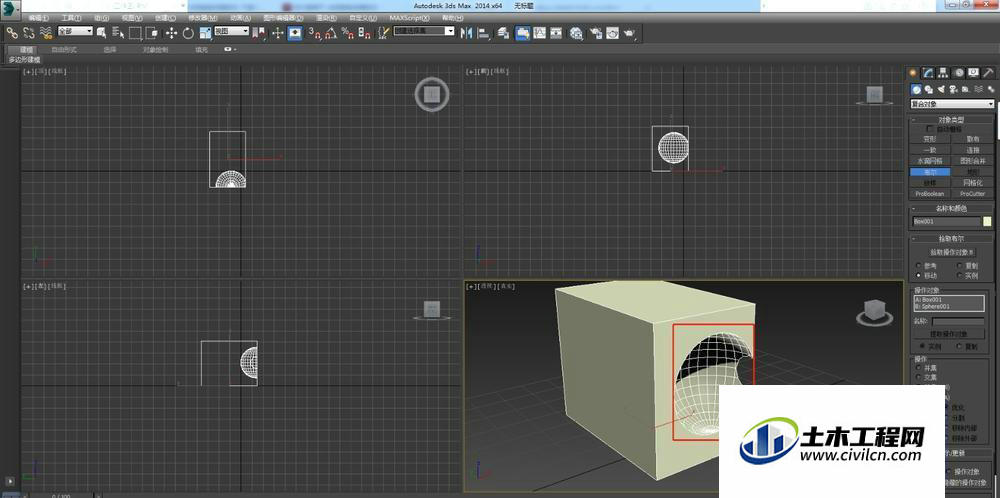Click the Select and Manipulate tool
This screenshot has width=1000, height=498.
coord(277,33)
